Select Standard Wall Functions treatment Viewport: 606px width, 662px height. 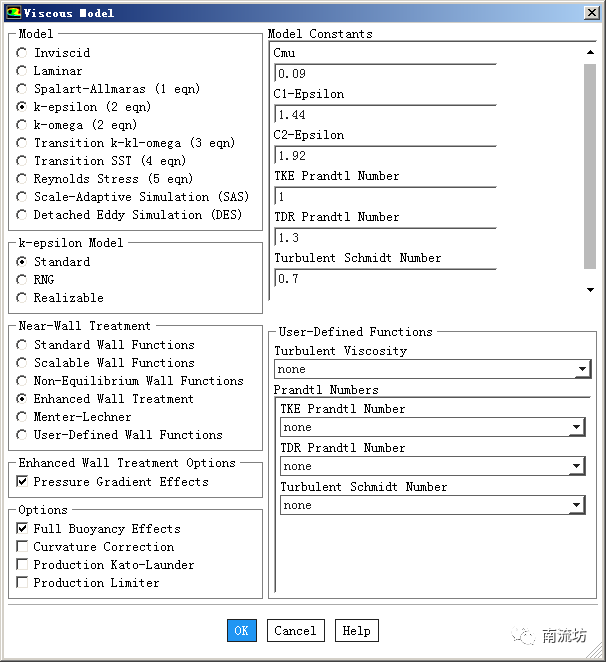point(22,345)
